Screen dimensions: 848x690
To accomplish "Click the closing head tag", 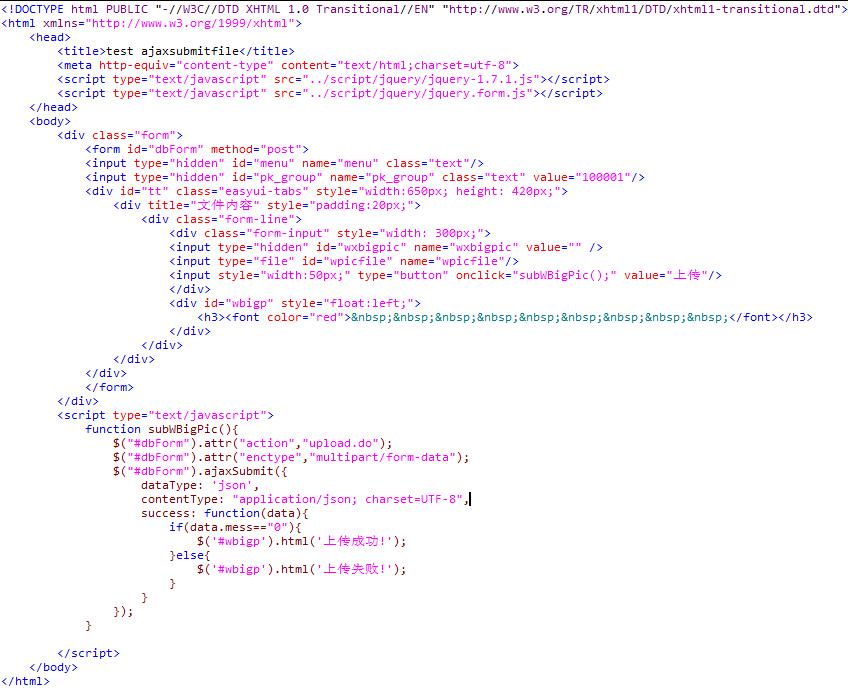I will (54, 107).
